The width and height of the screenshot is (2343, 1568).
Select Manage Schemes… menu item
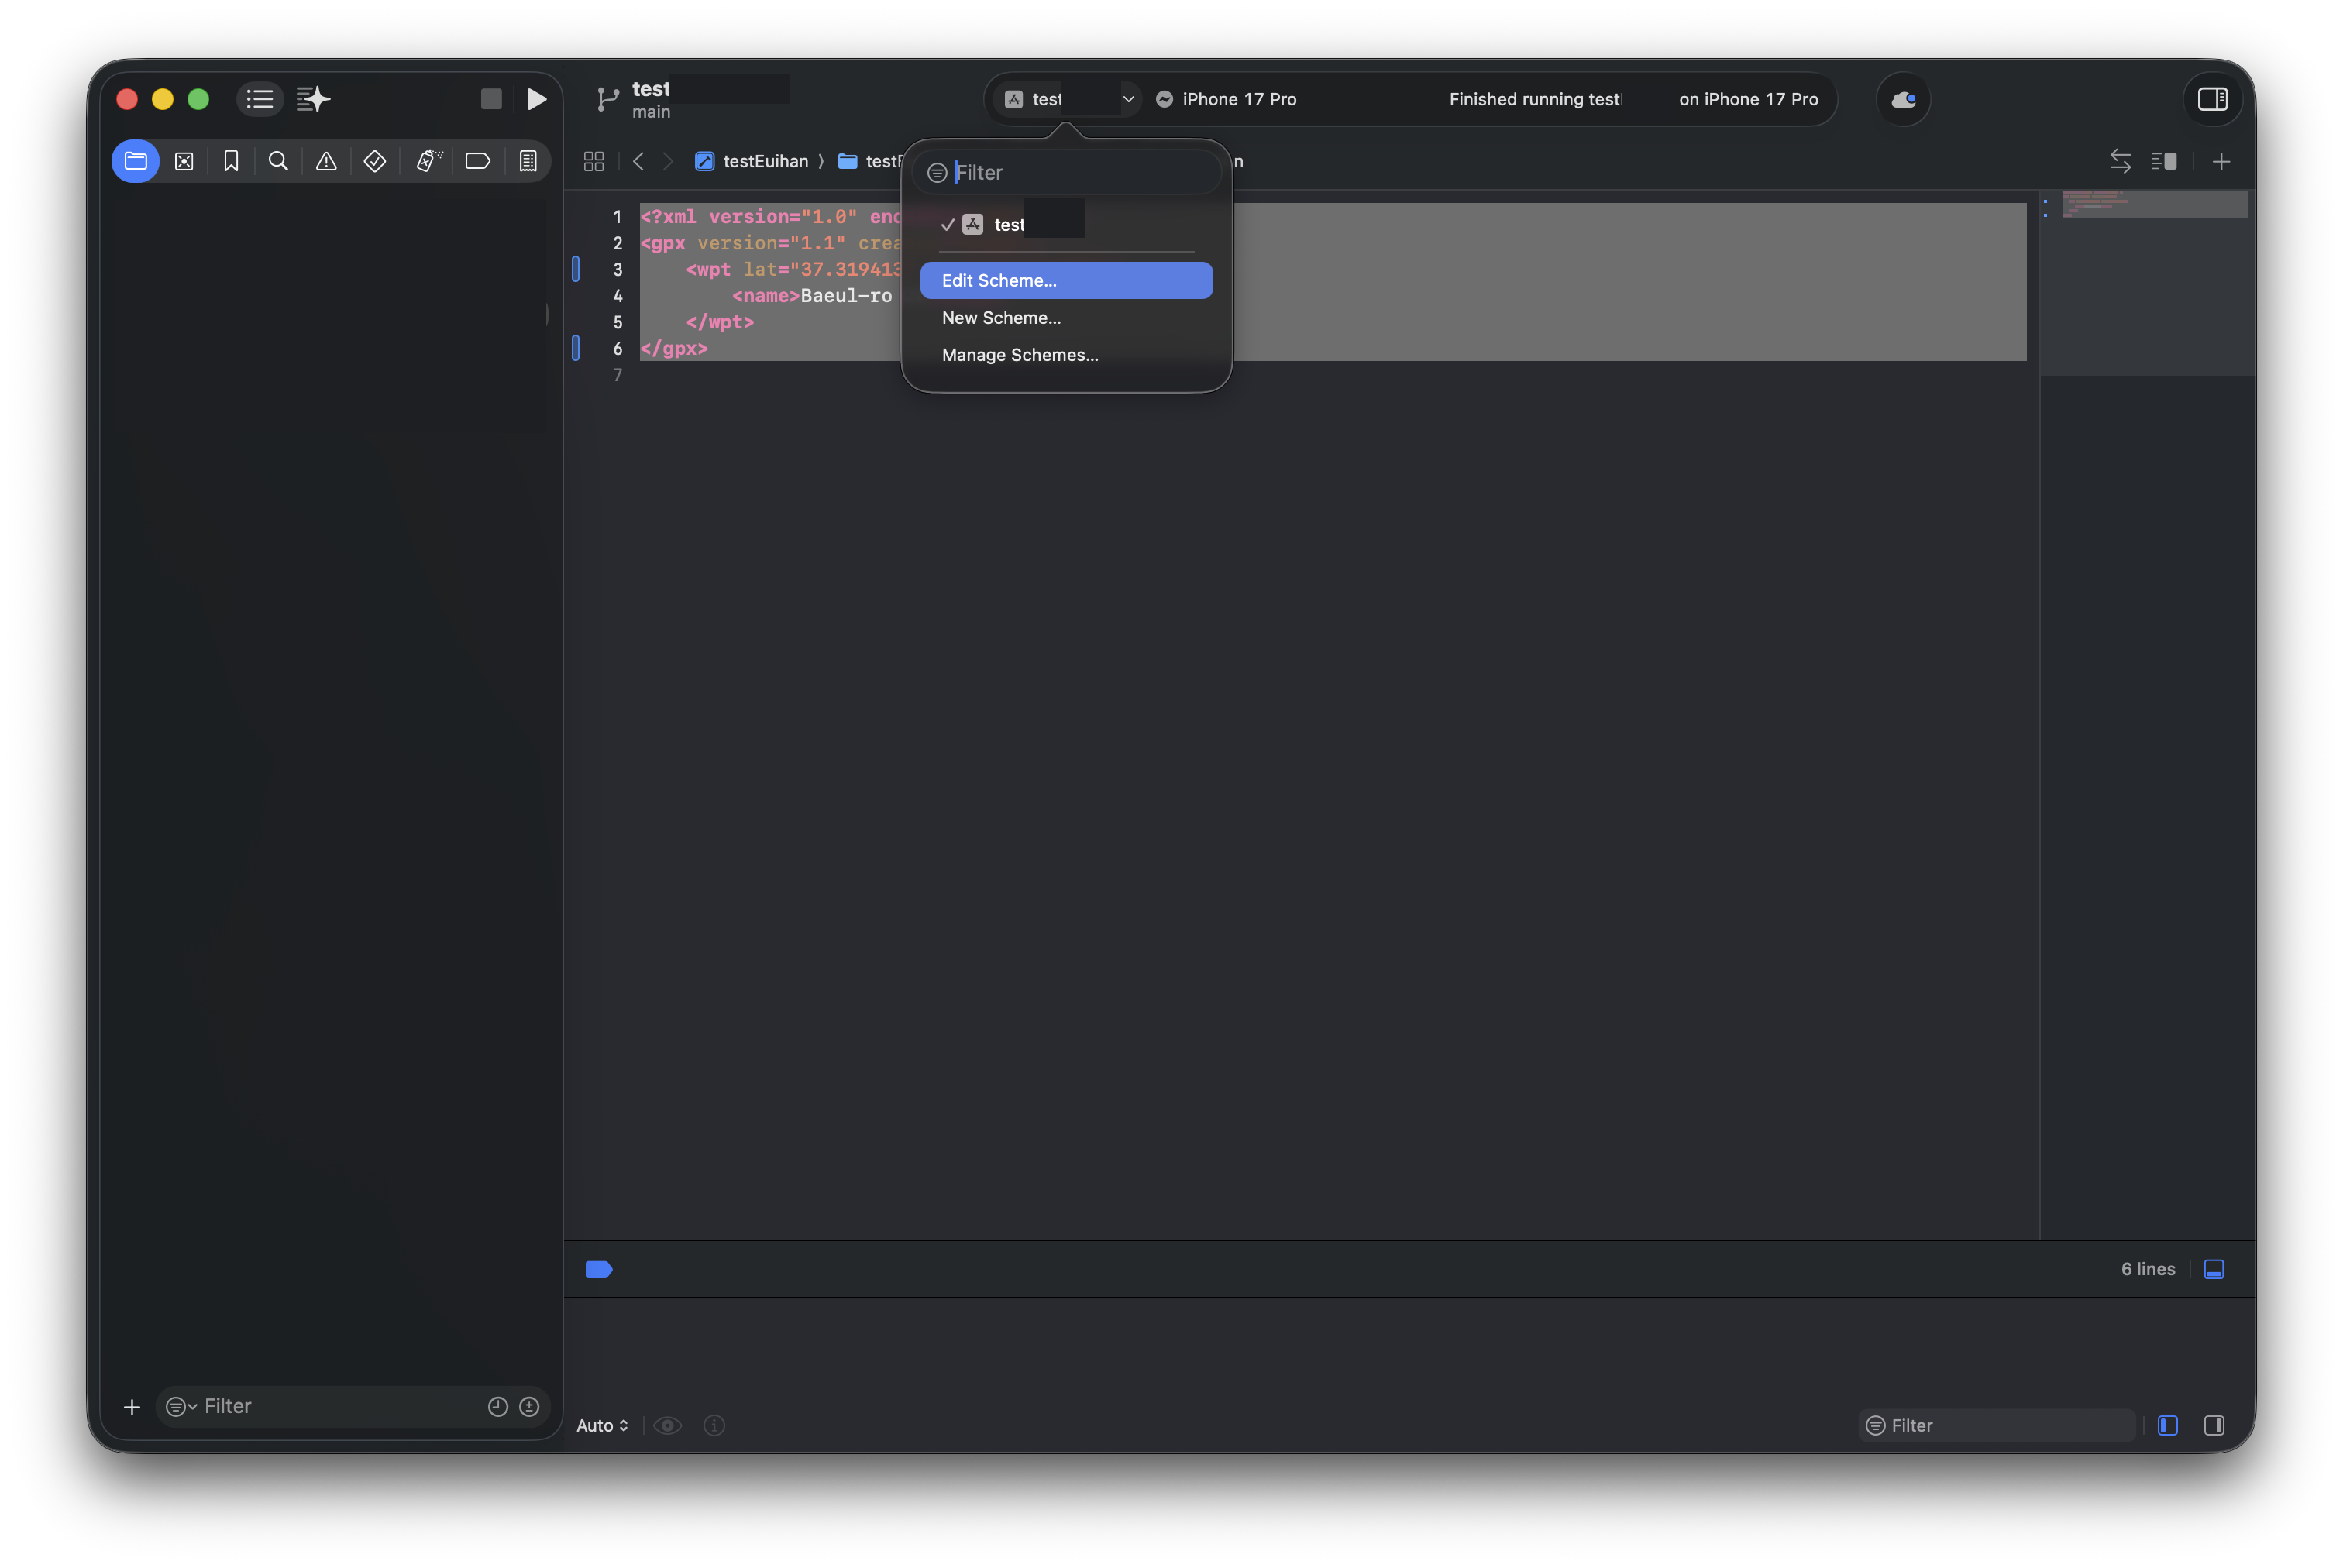1066,355
